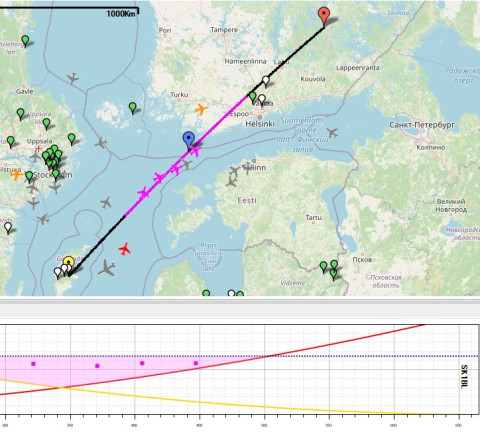Click the white pin near Vantaa
480x432 pixels.
pyautogui.click(x=262, y=99)
